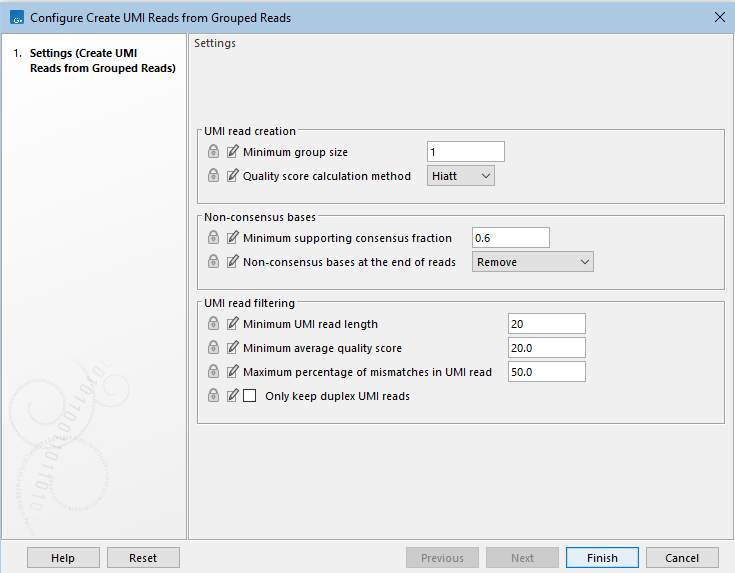Focus the Minimum UMI read length field
735x573 pixels.
pyautogui.click(x=546, y=324)
